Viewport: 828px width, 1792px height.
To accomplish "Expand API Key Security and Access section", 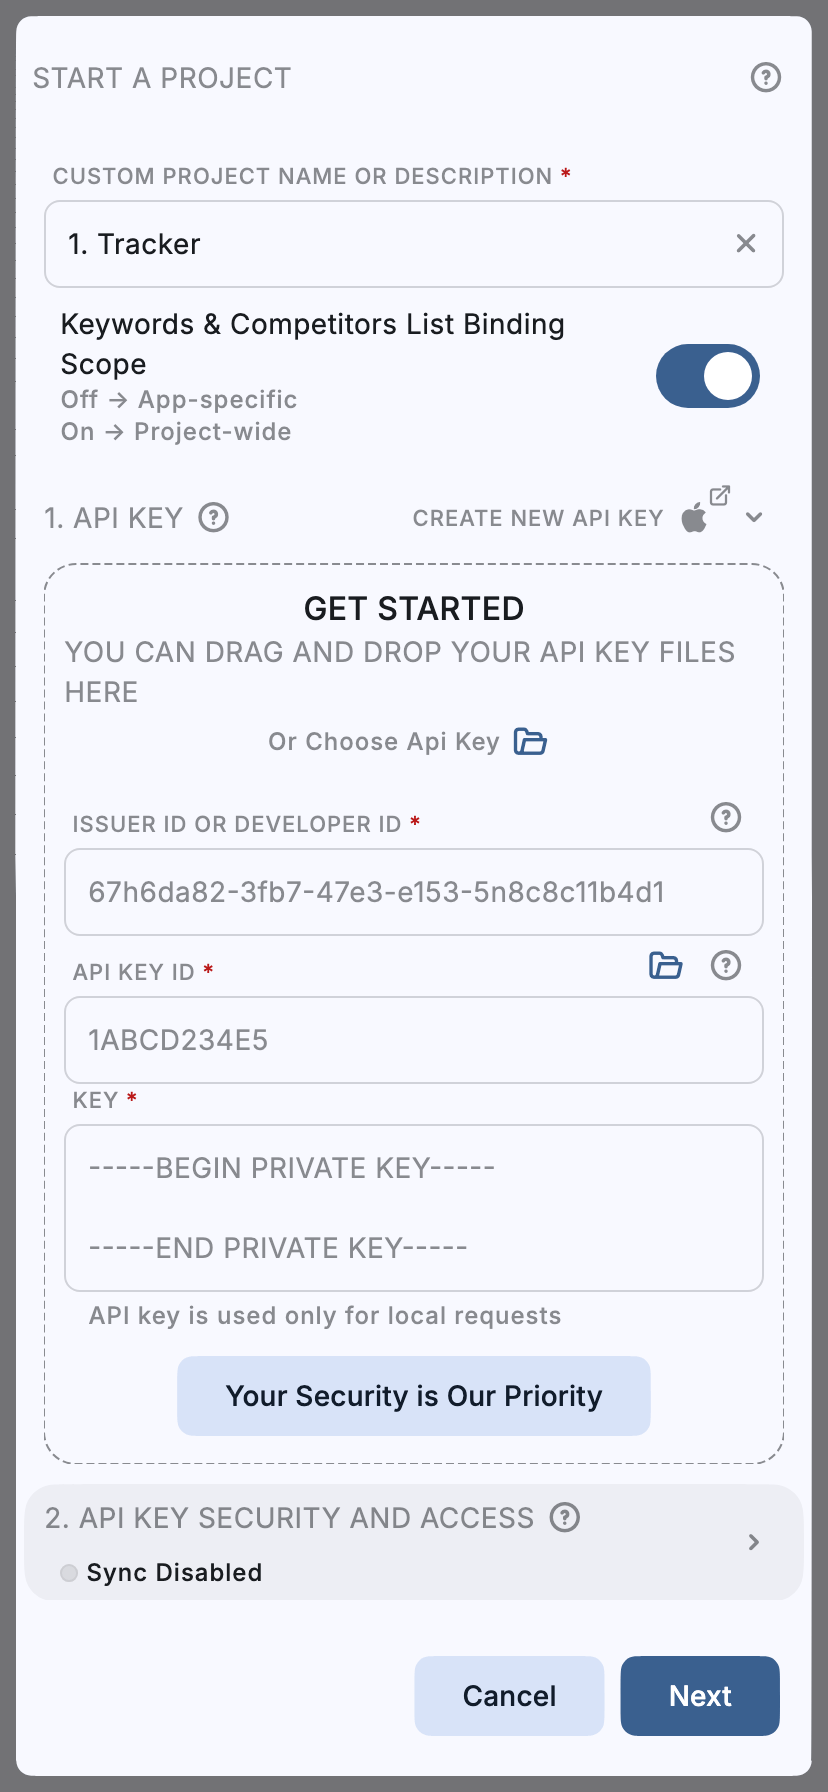I will [754, 1542].
